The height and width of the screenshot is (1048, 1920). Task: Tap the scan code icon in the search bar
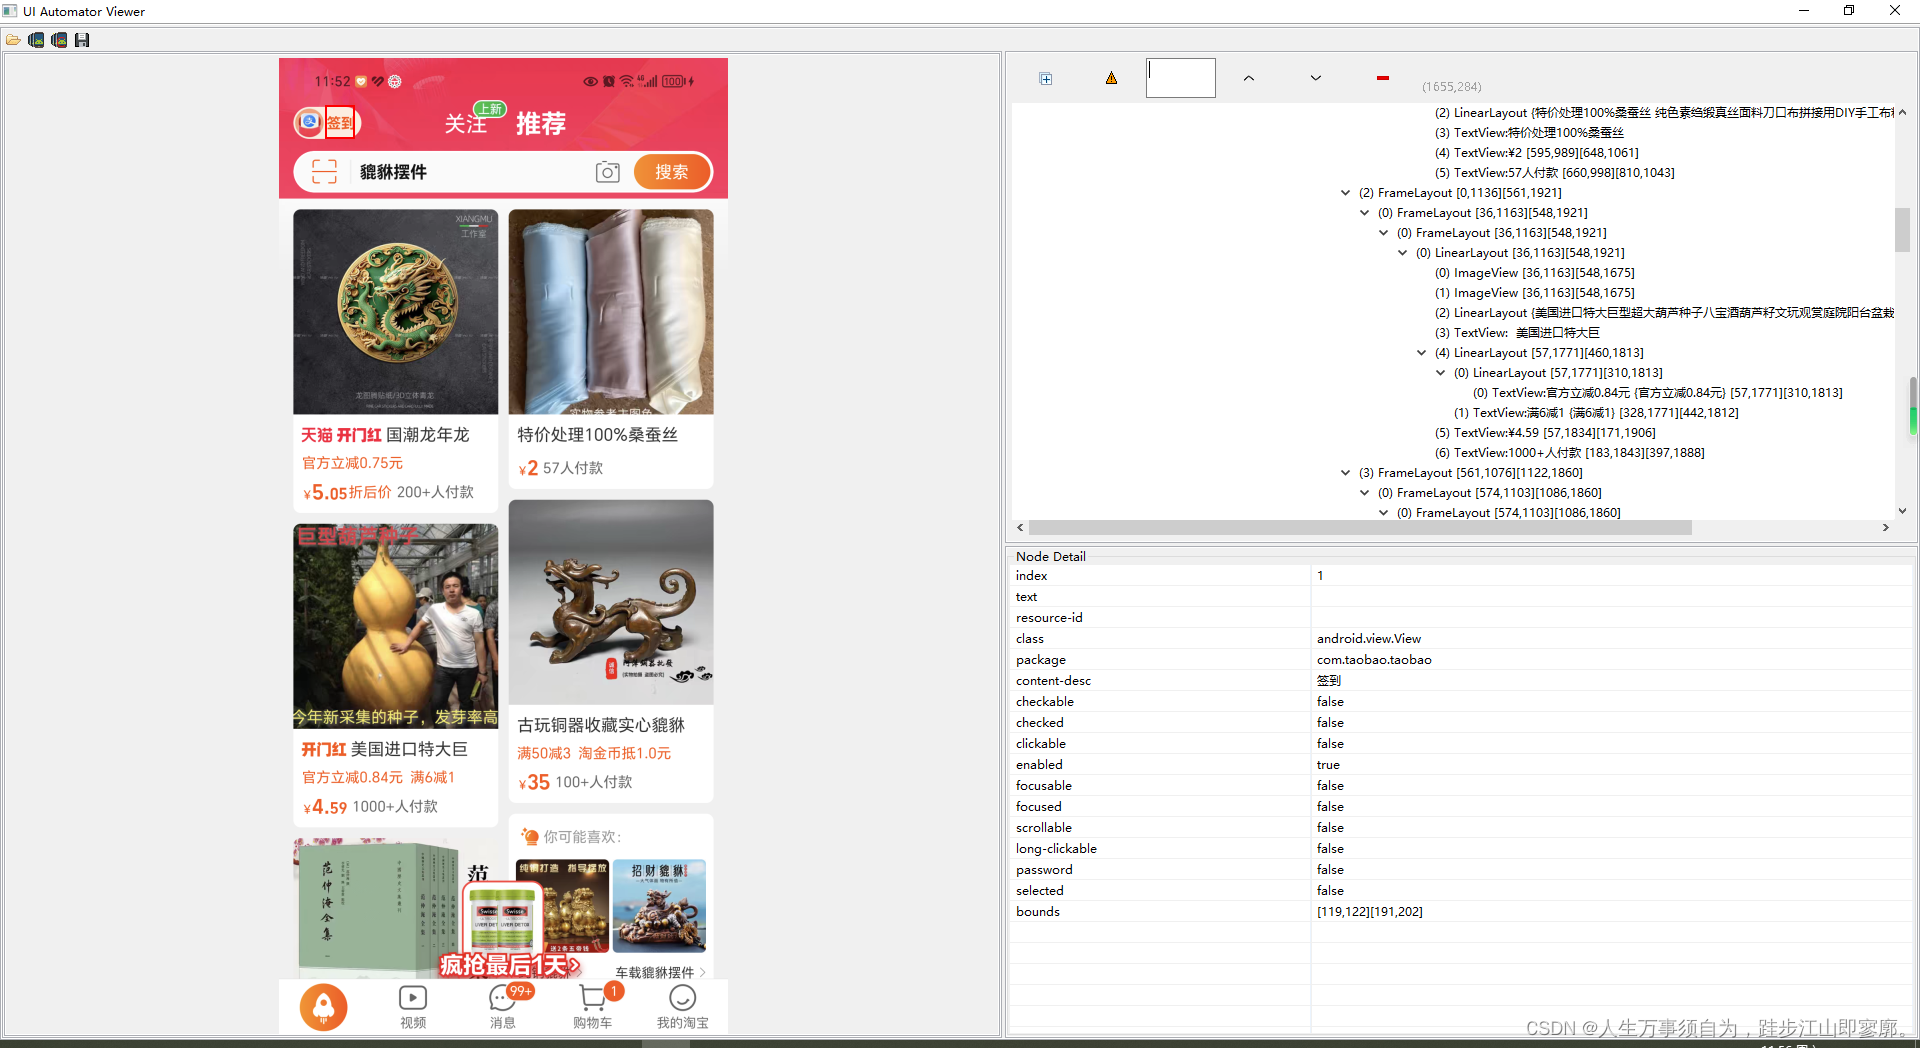(324, 172)
